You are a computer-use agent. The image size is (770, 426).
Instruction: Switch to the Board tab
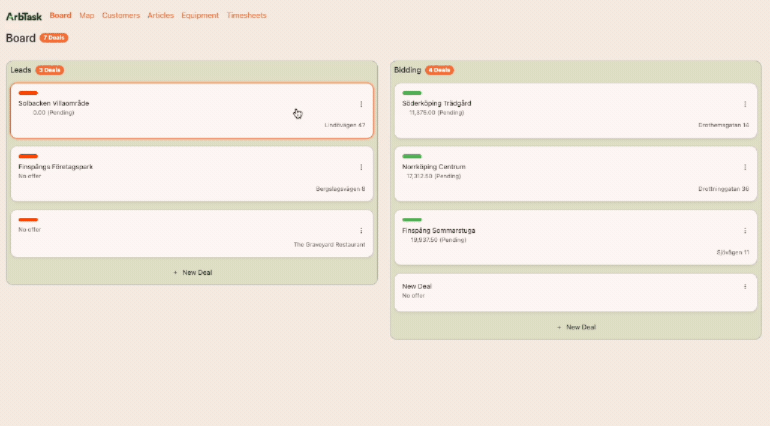60,15
